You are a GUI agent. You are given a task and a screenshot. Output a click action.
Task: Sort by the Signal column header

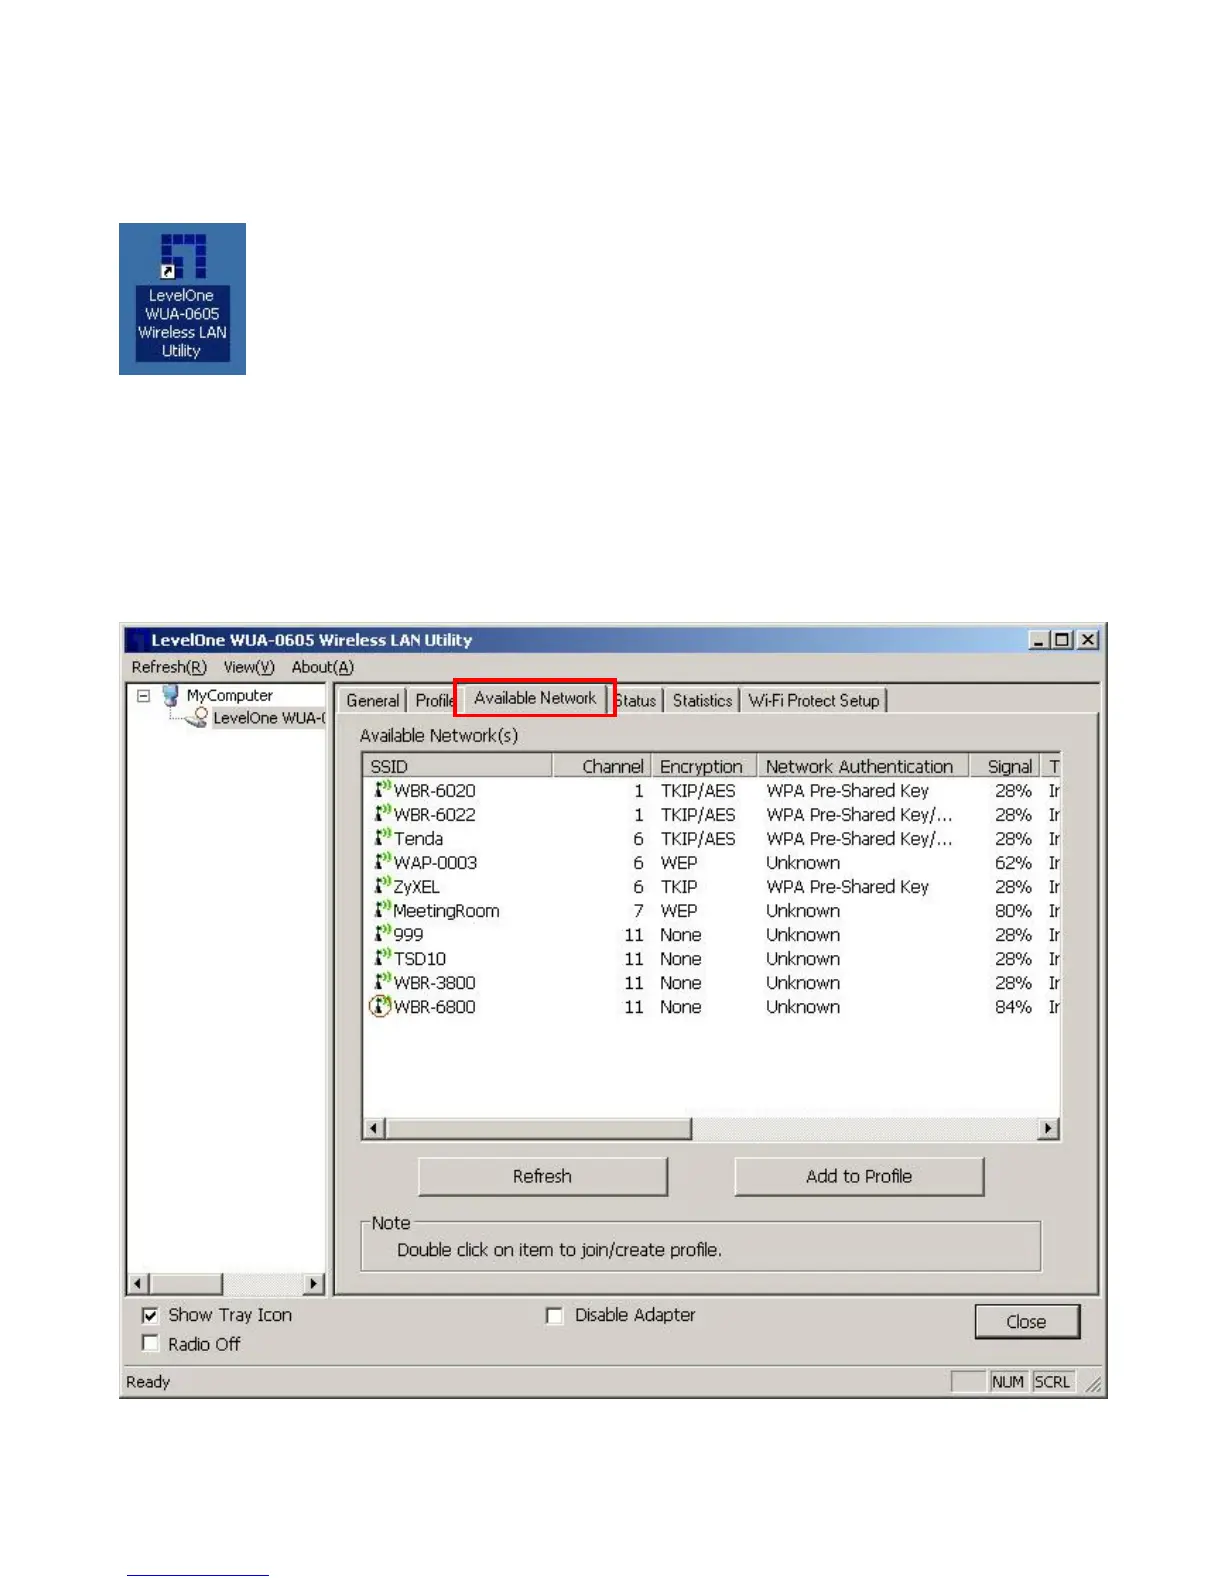coord(1005,766)
